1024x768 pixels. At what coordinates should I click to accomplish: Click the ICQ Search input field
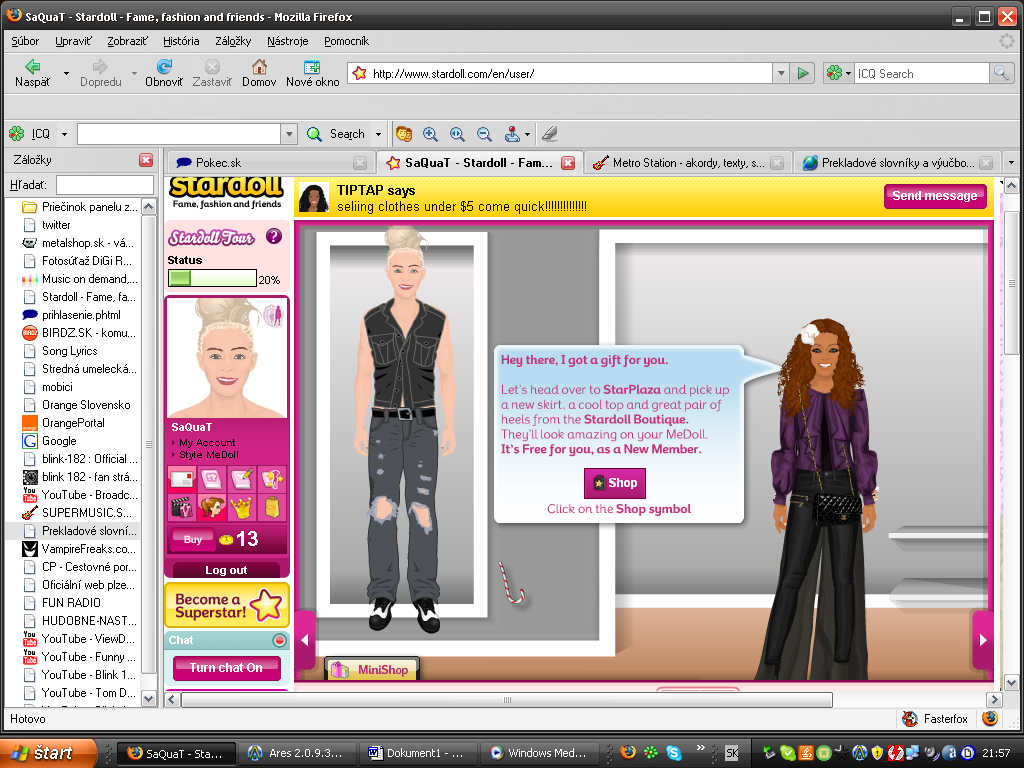pos(921,73)
